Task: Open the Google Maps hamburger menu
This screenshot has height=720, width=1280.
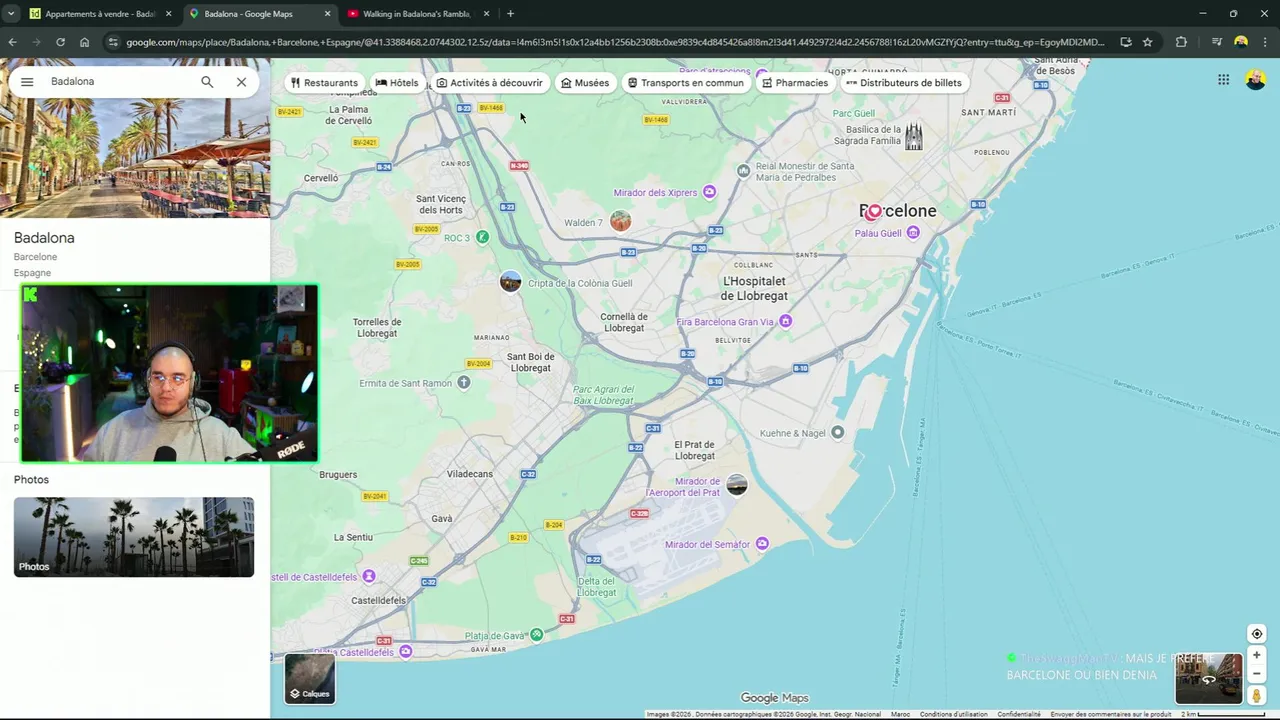Action: 27,82
